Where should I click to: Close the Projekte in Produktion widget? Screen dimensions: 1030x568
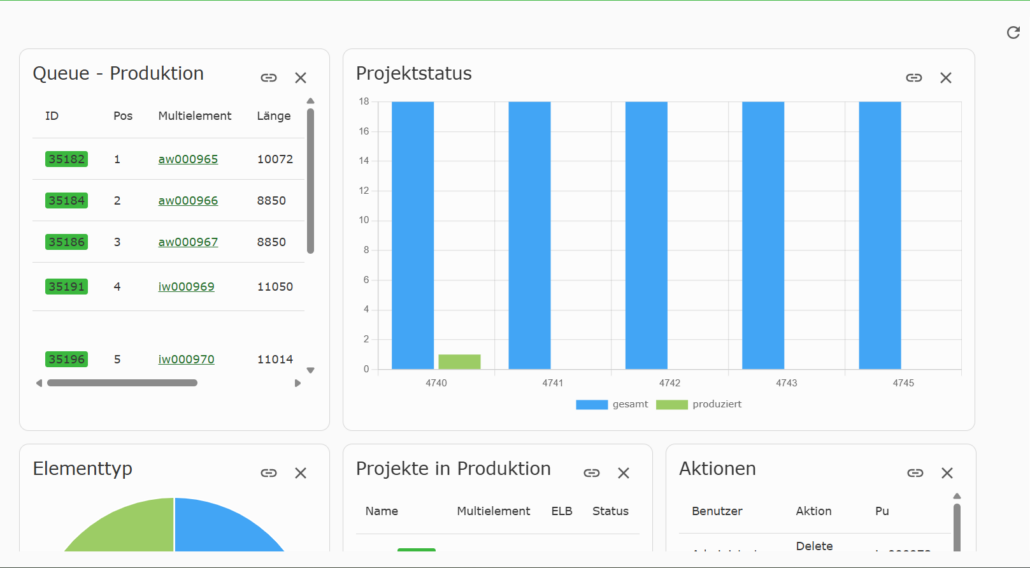click(623, 473)
